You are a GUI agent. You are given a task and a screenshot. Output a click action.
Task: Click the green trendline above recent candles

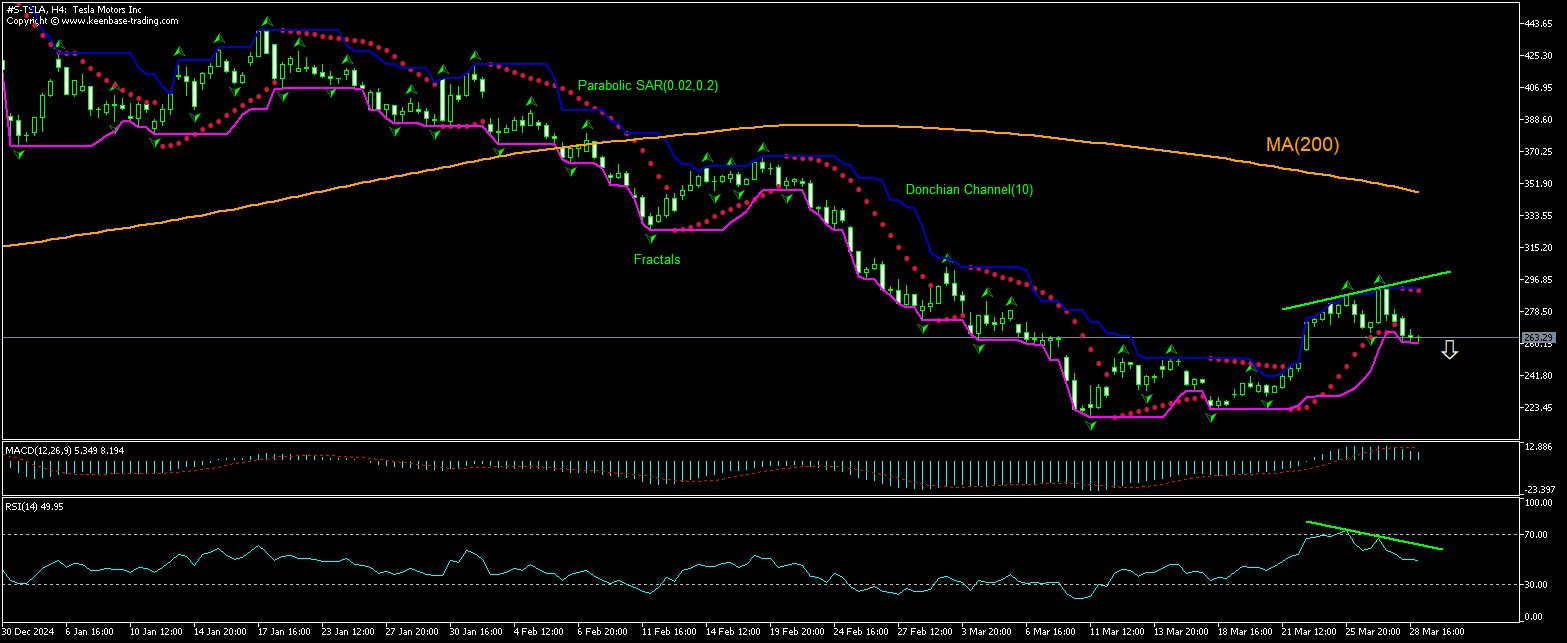click(1365, 290)
